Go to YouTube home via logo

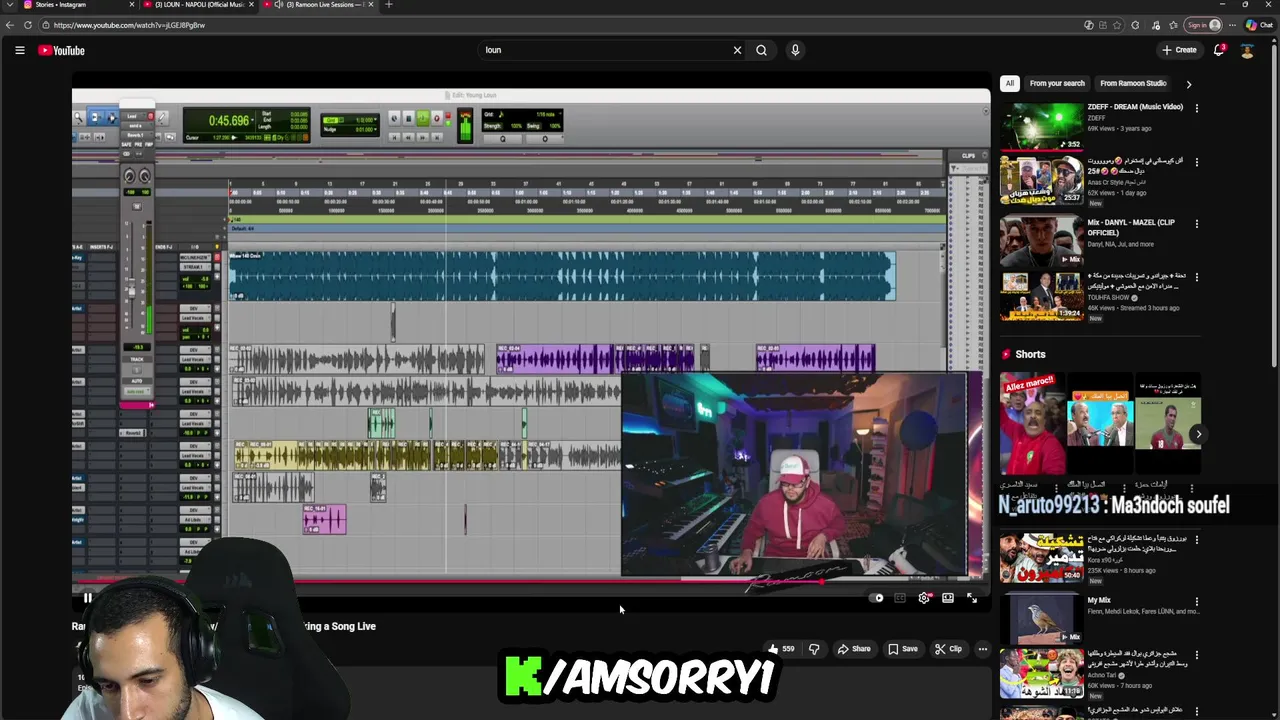point(62,50)
